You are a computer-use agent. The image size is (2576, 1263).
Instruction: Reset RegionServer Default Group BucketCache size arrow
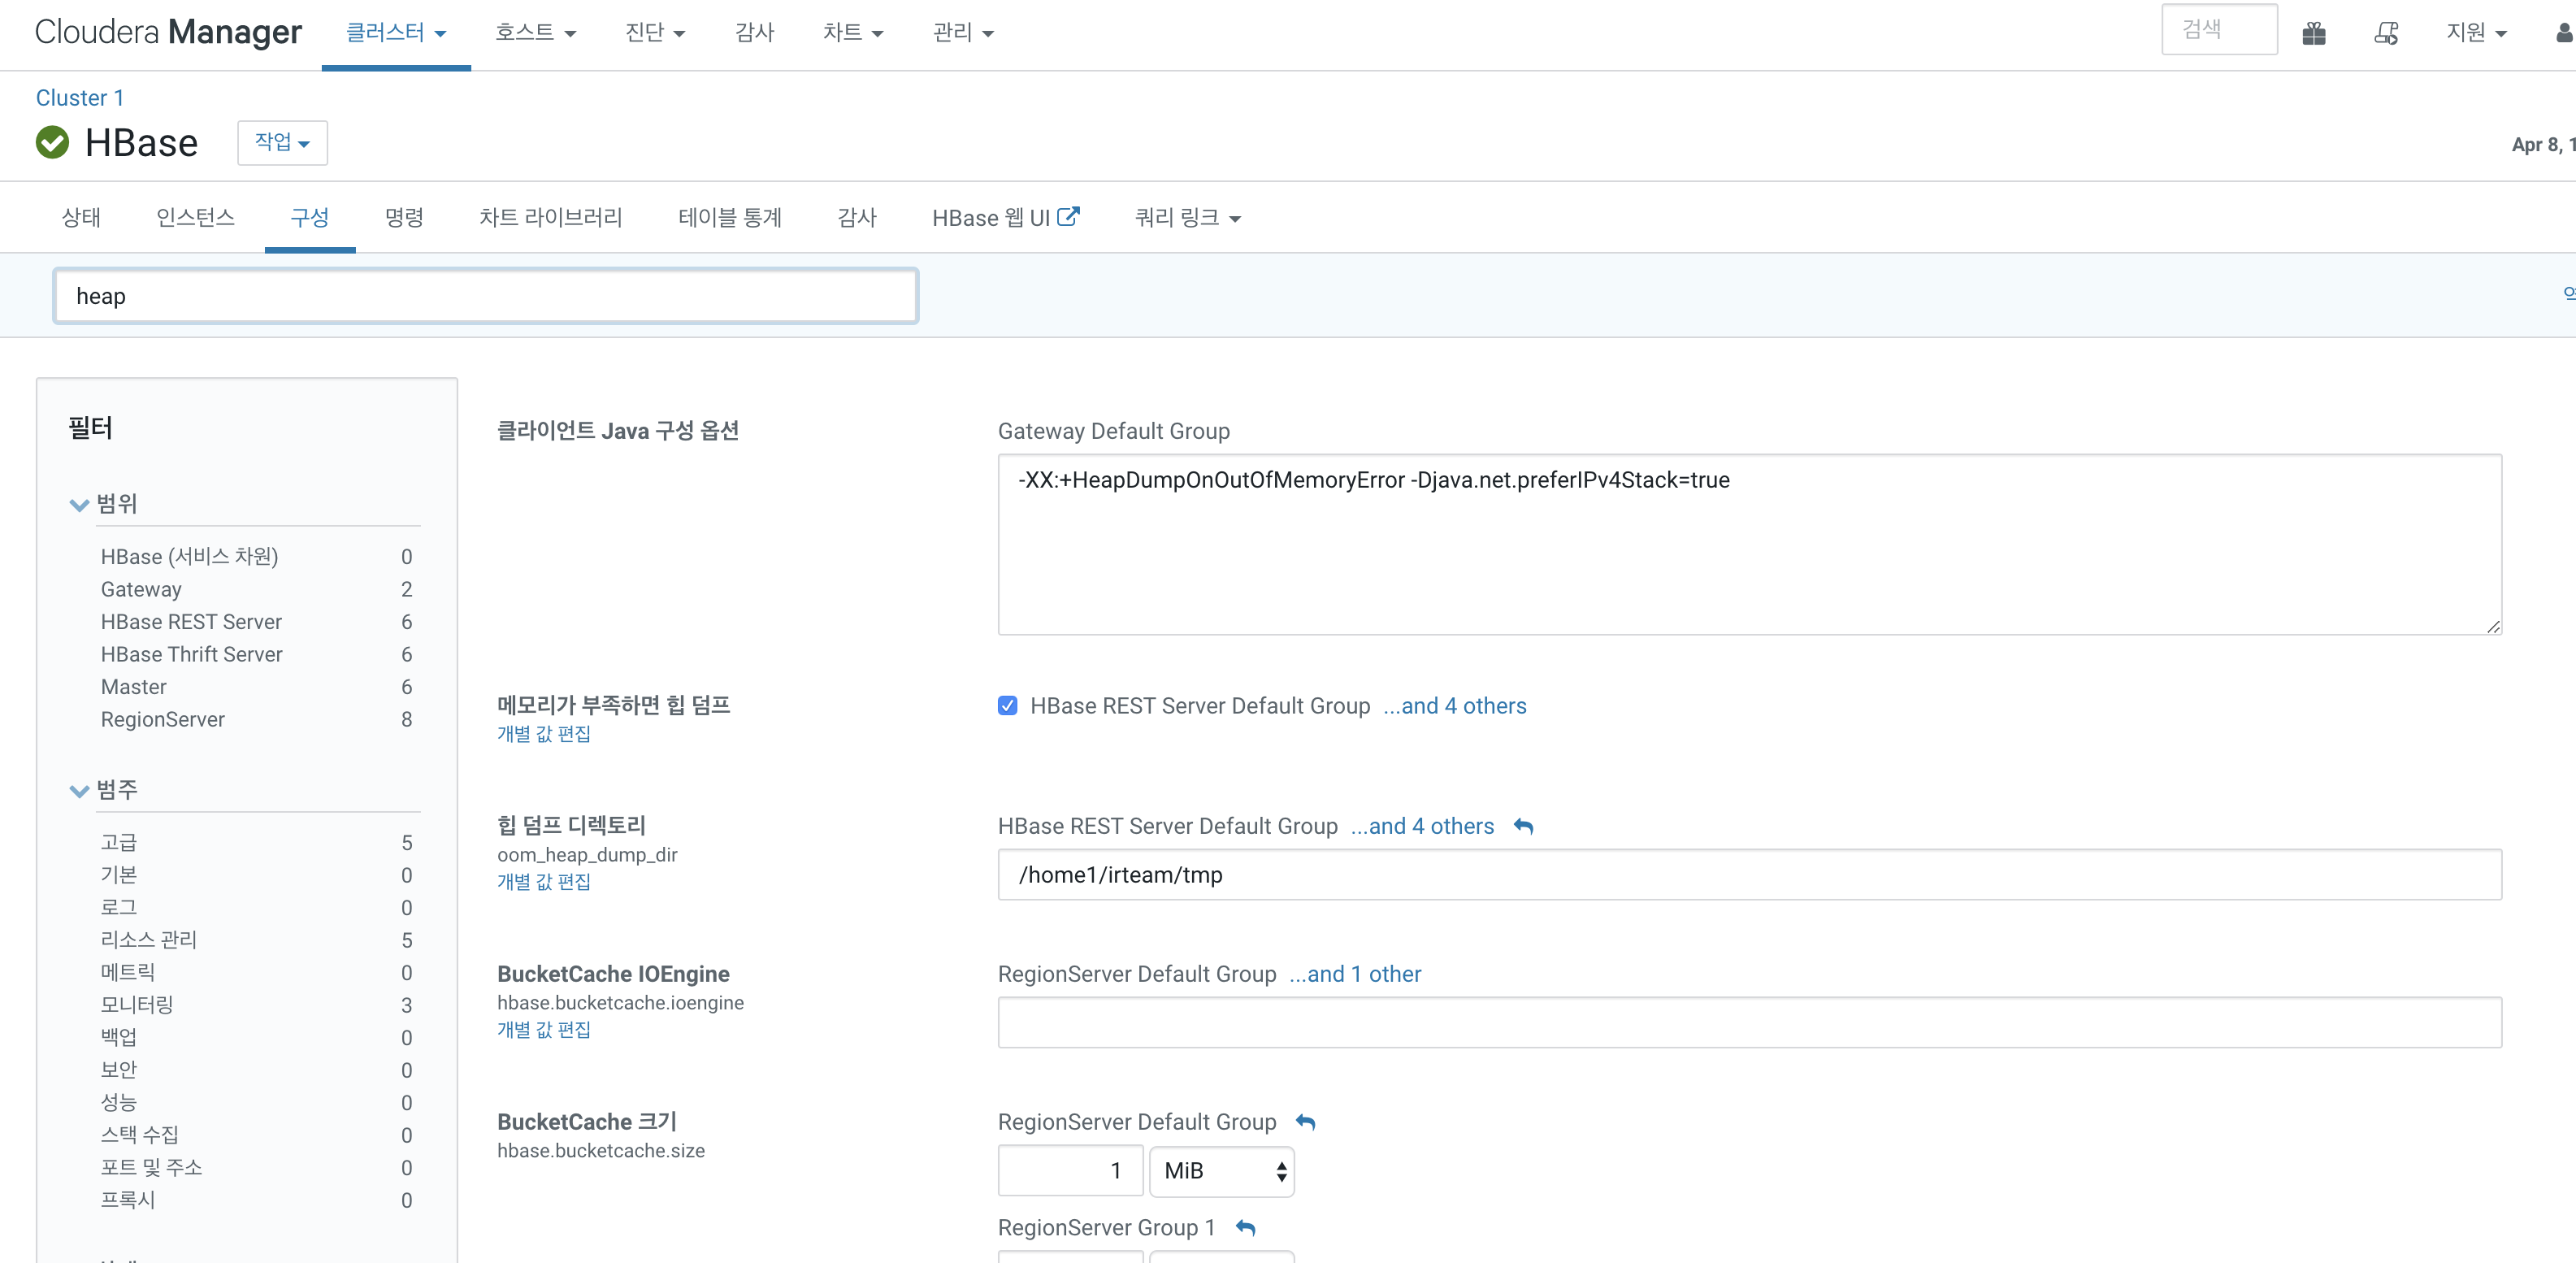(x=1305, y=1122)
